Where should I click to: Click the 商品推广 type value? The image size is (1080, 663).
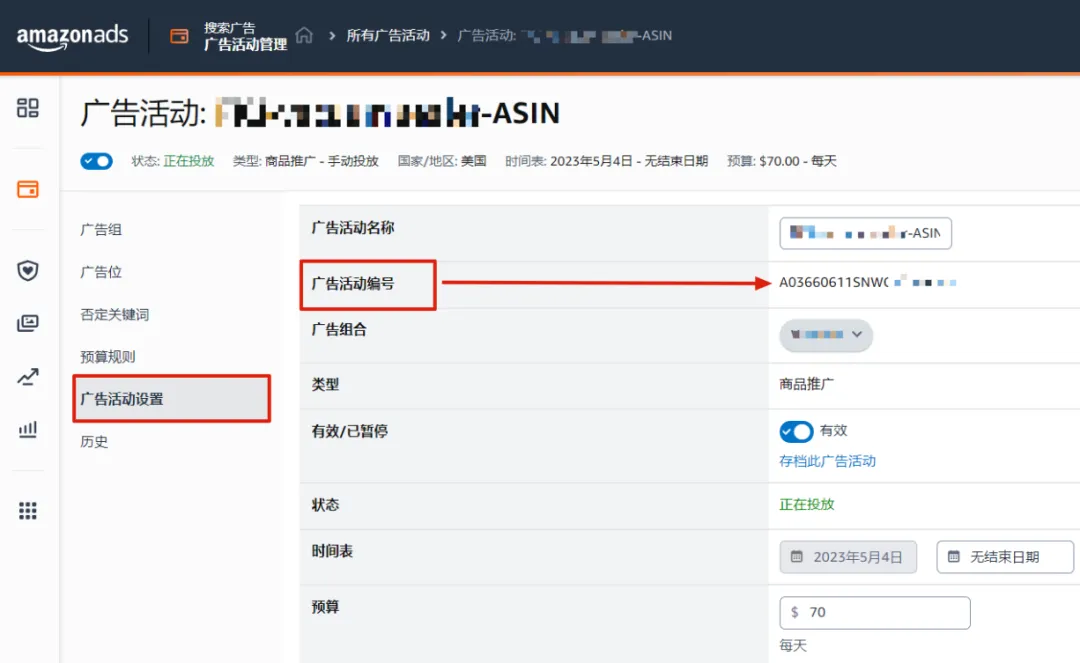coord(807,384)
